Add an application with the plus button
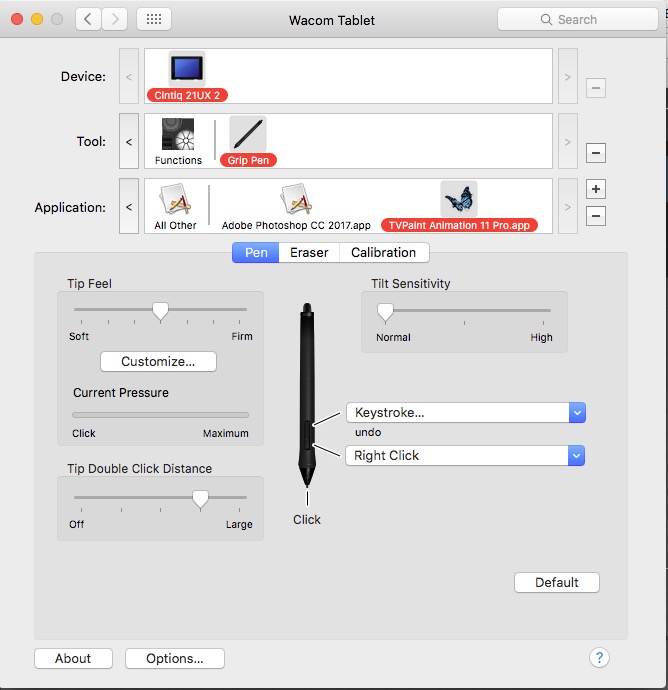Screen dimensions: 668x690 click(596, 189)
